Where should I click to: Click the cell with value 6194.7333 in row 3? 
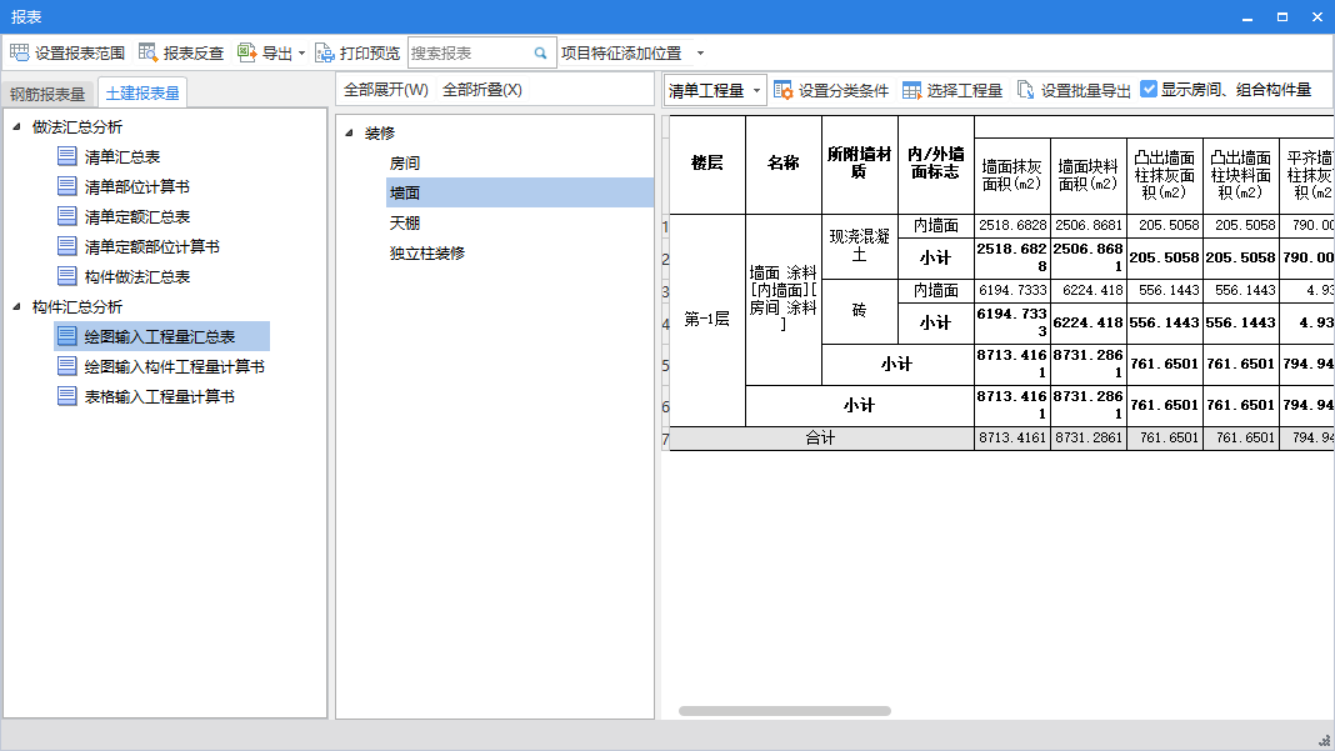[x=1012, y=291]
